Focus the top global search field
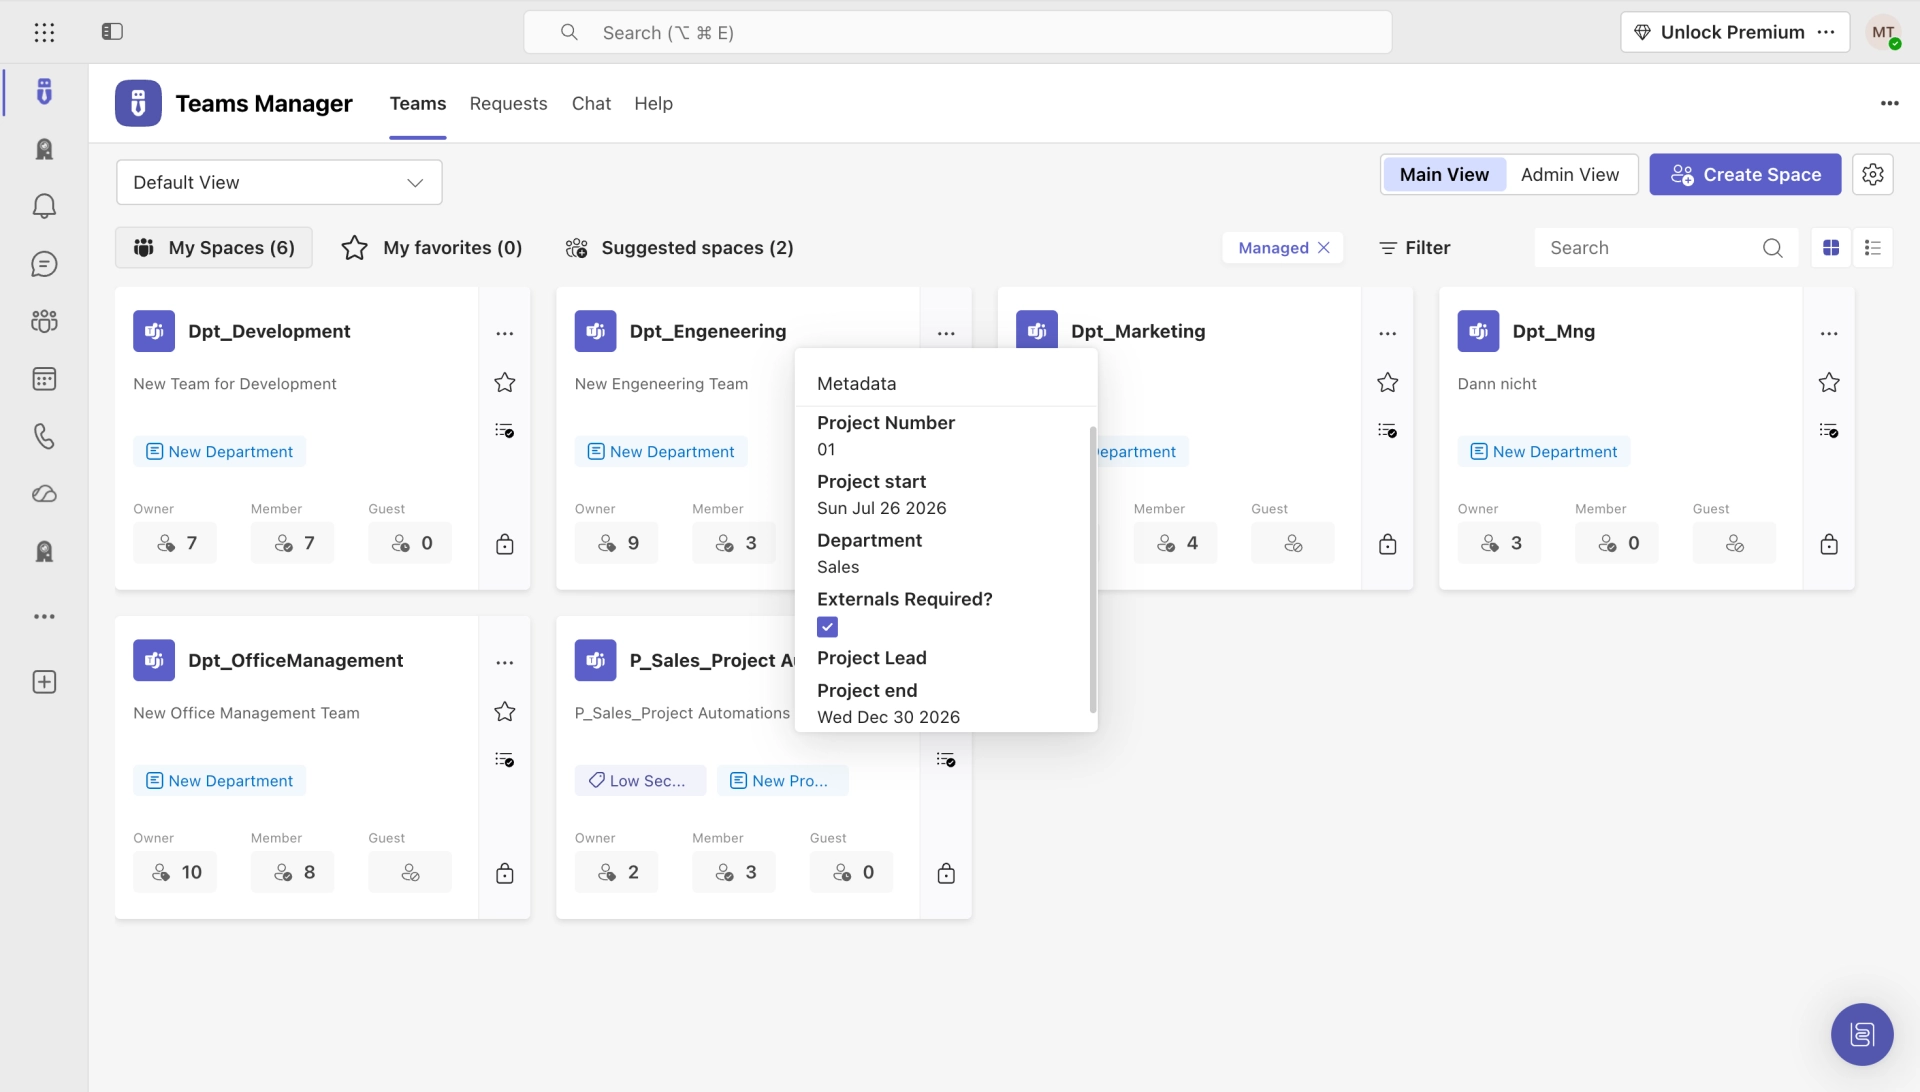Viewport: 1920px width, 1092px height. [x=958, y=32]
